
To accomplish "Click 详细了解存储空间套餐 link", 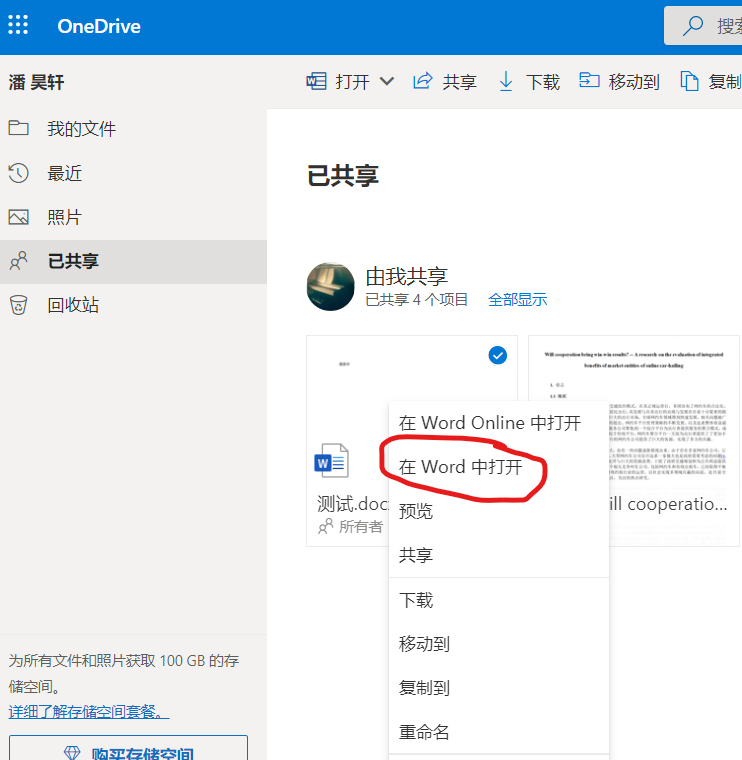I will coord(89,712).
